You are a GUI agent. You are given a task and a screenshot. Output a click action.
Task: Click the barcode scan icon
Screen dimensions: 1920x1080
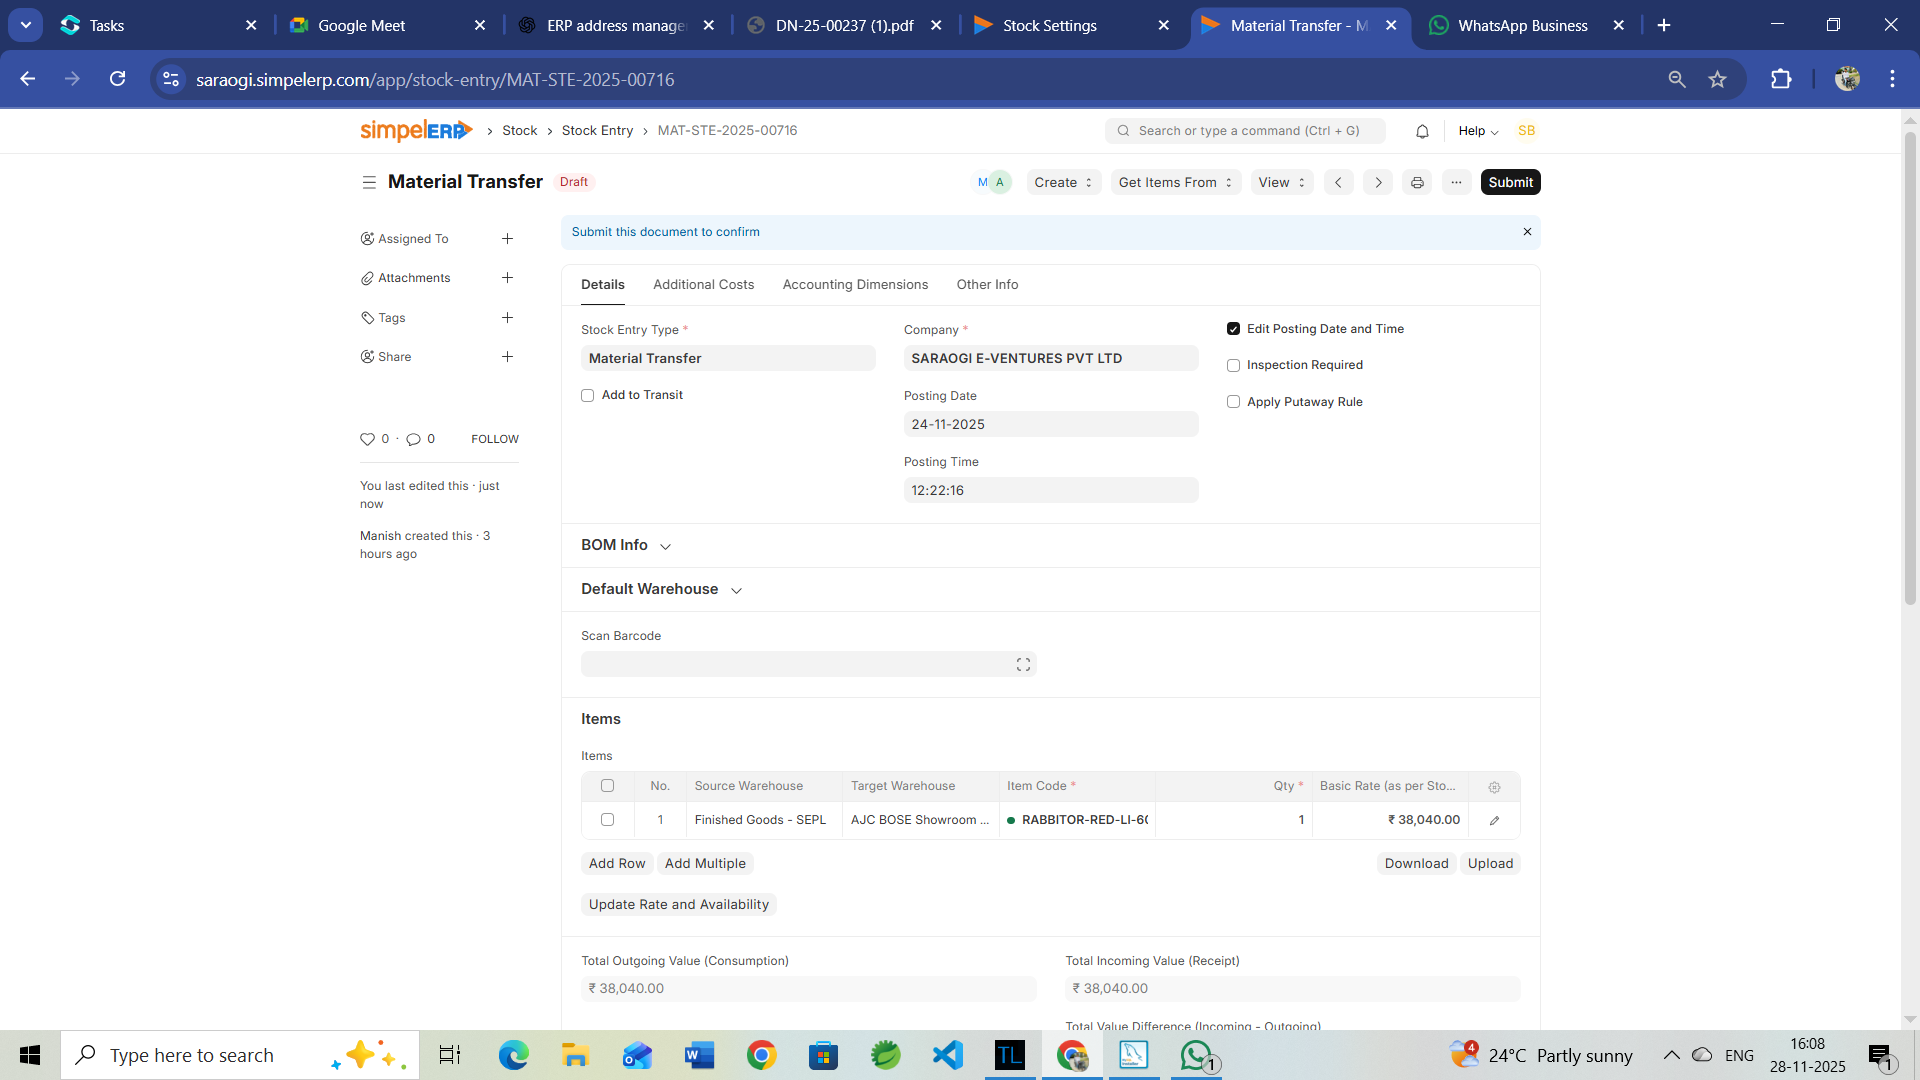point(1023,665)
